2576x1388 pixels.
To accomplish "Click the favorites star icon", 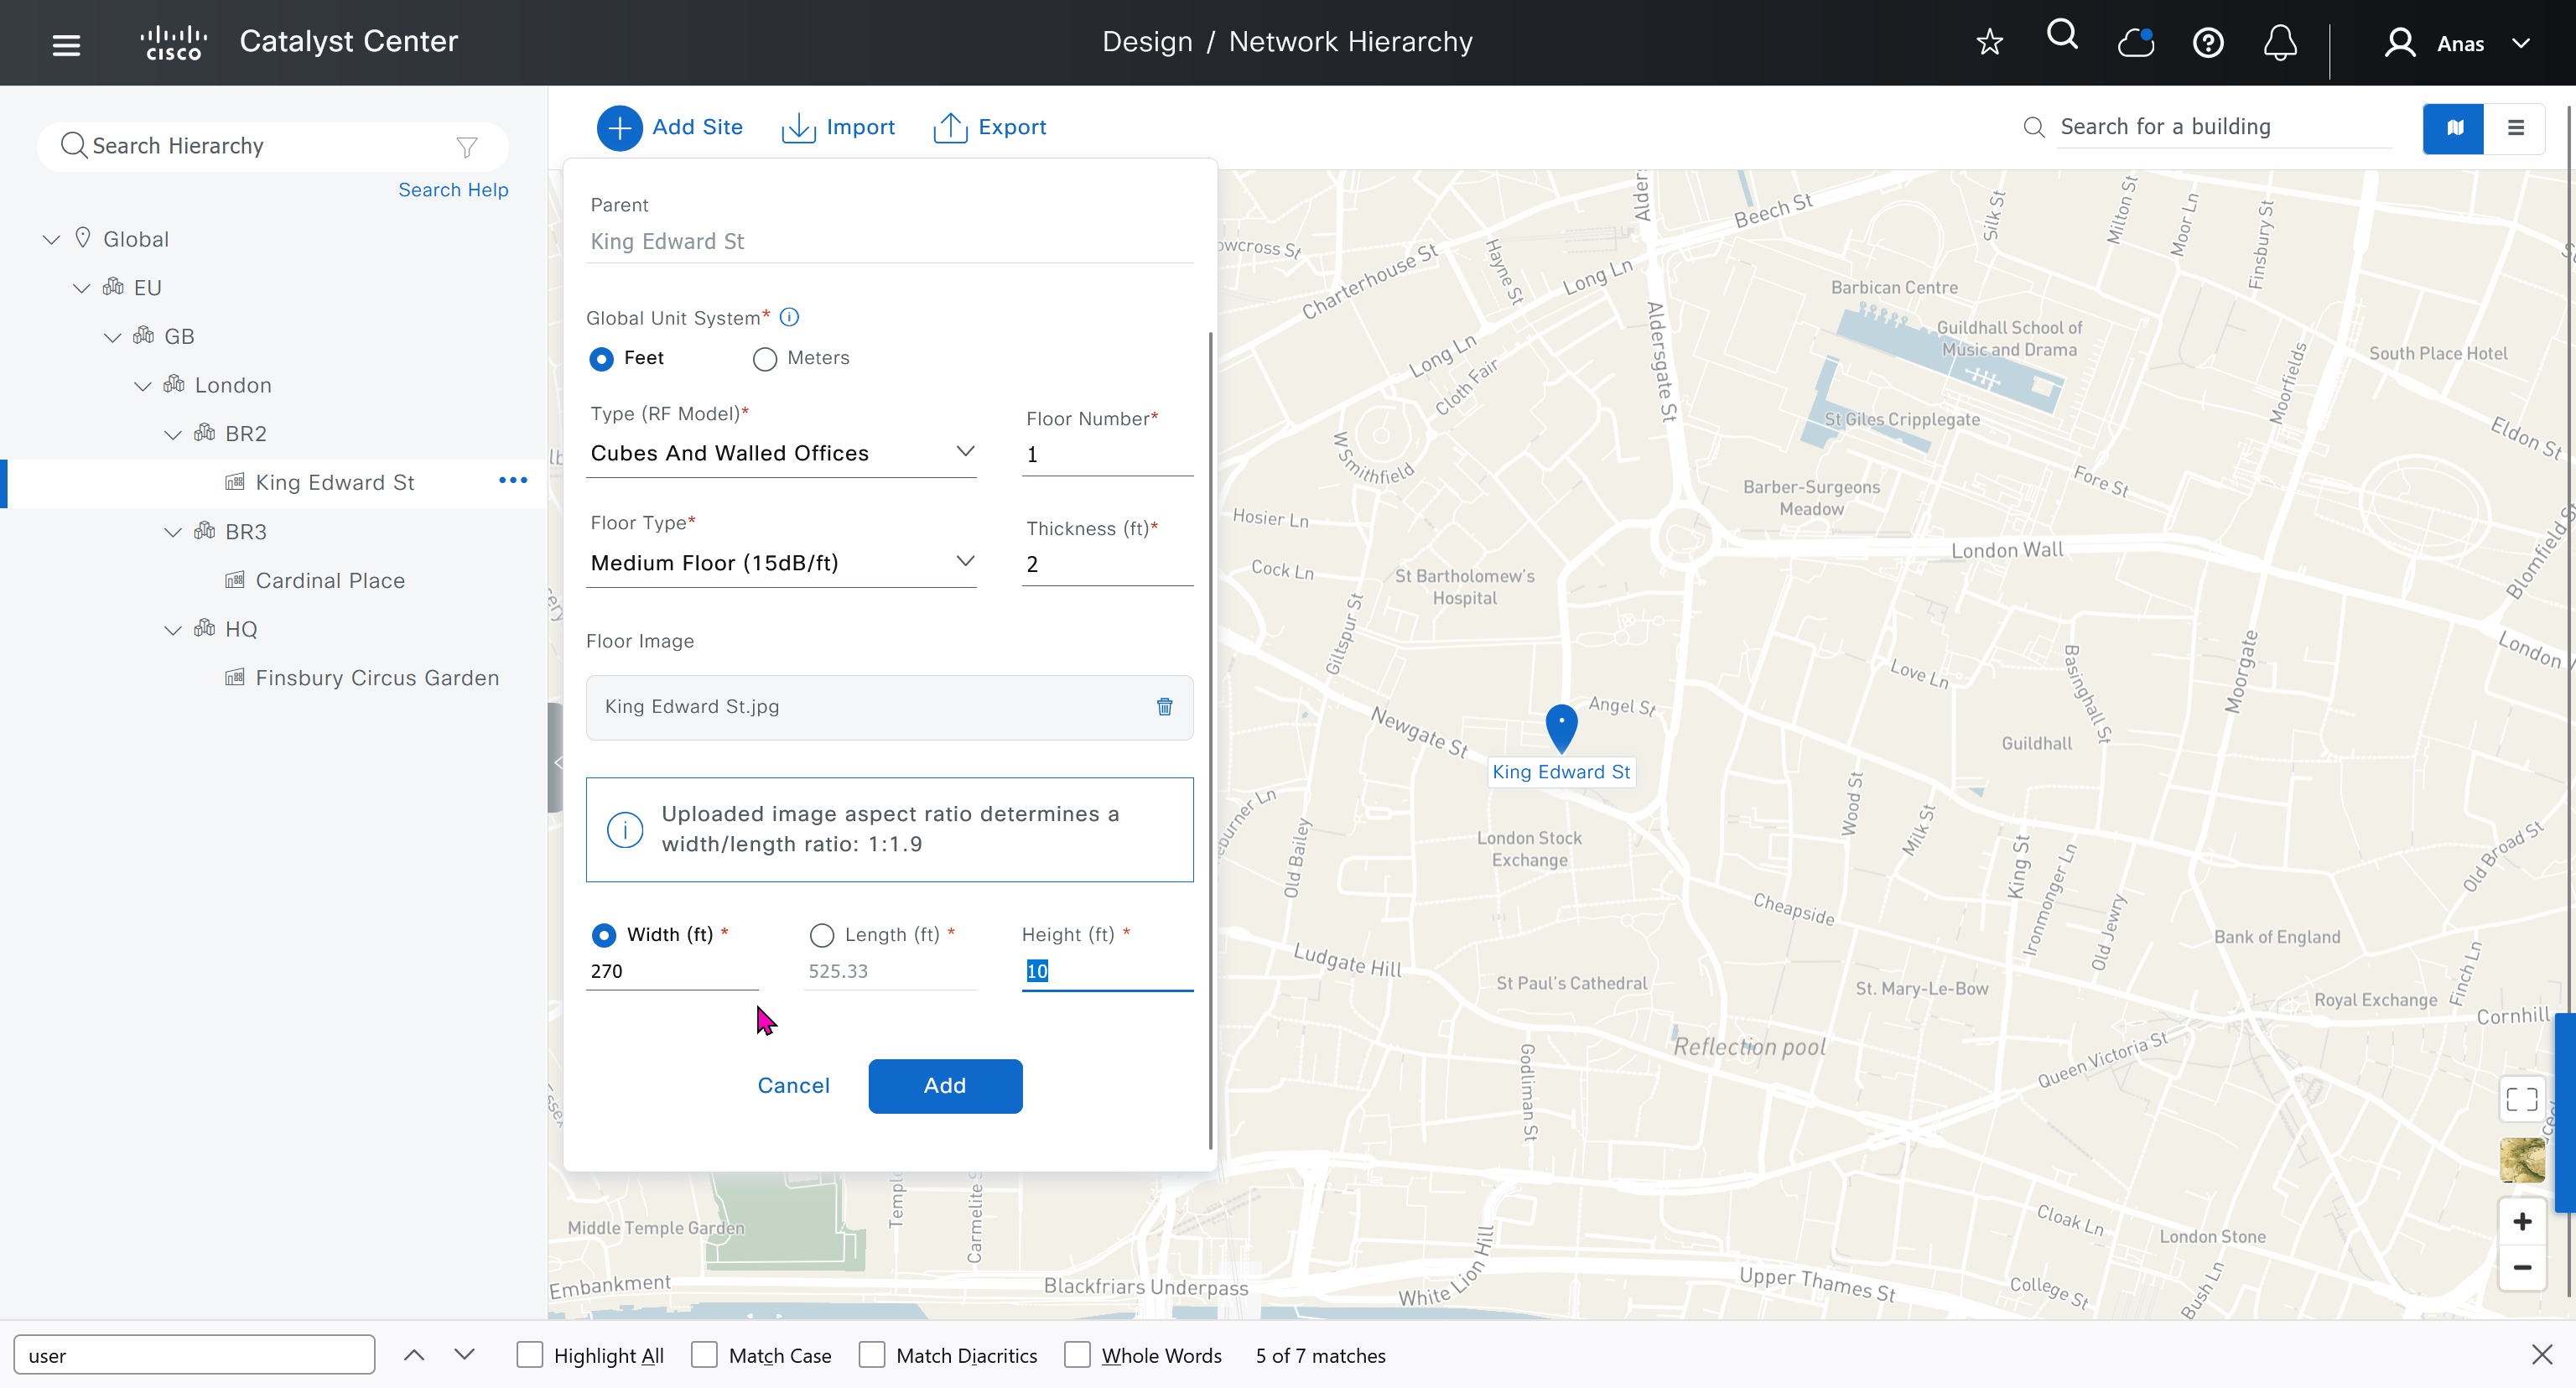I will tap(1989, 42).
